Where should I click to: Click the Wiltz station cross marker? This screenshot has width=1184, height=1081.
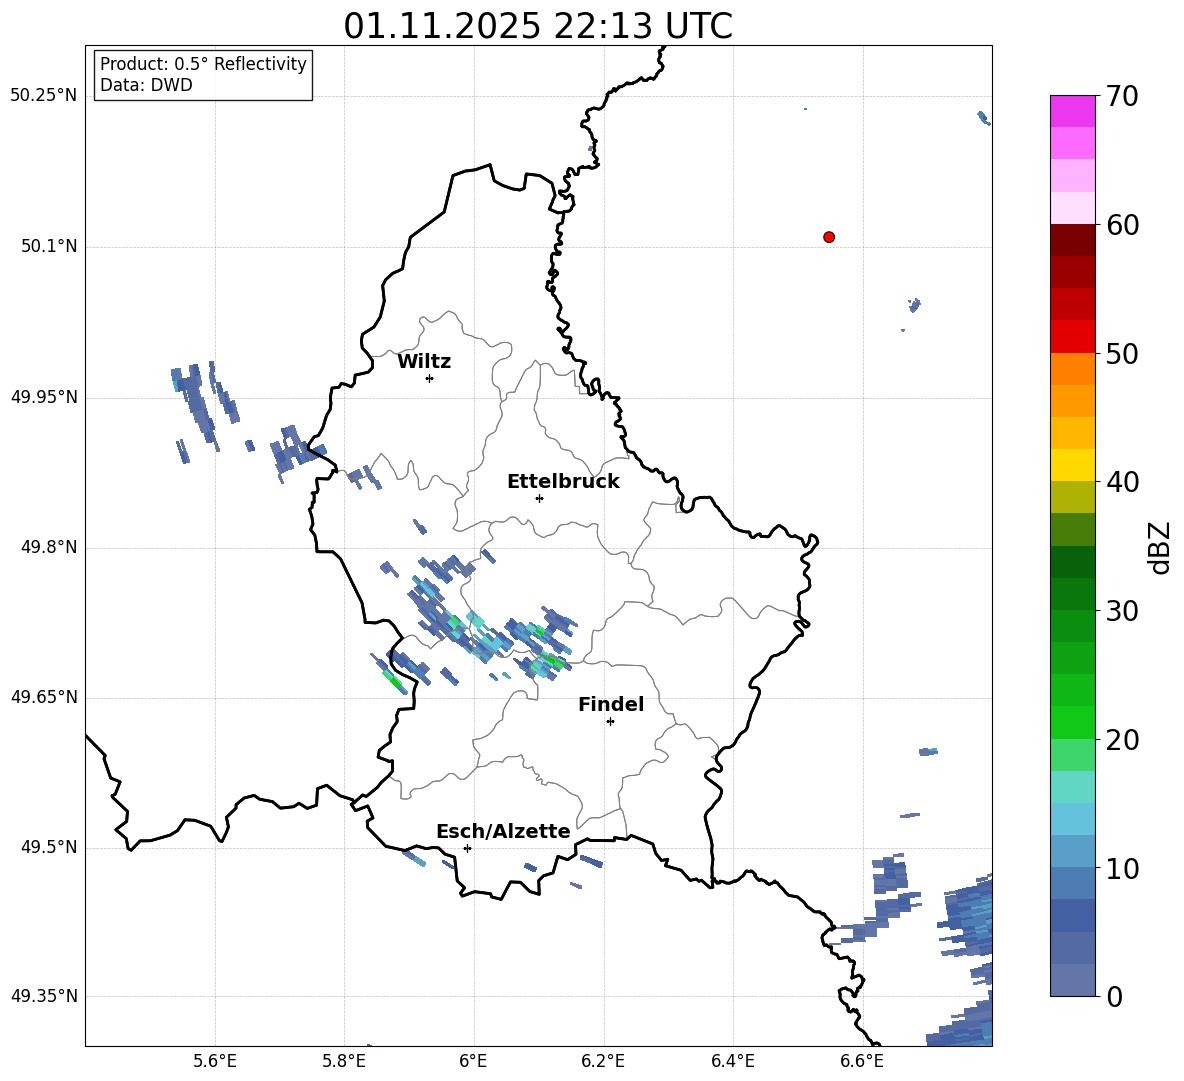430,378
